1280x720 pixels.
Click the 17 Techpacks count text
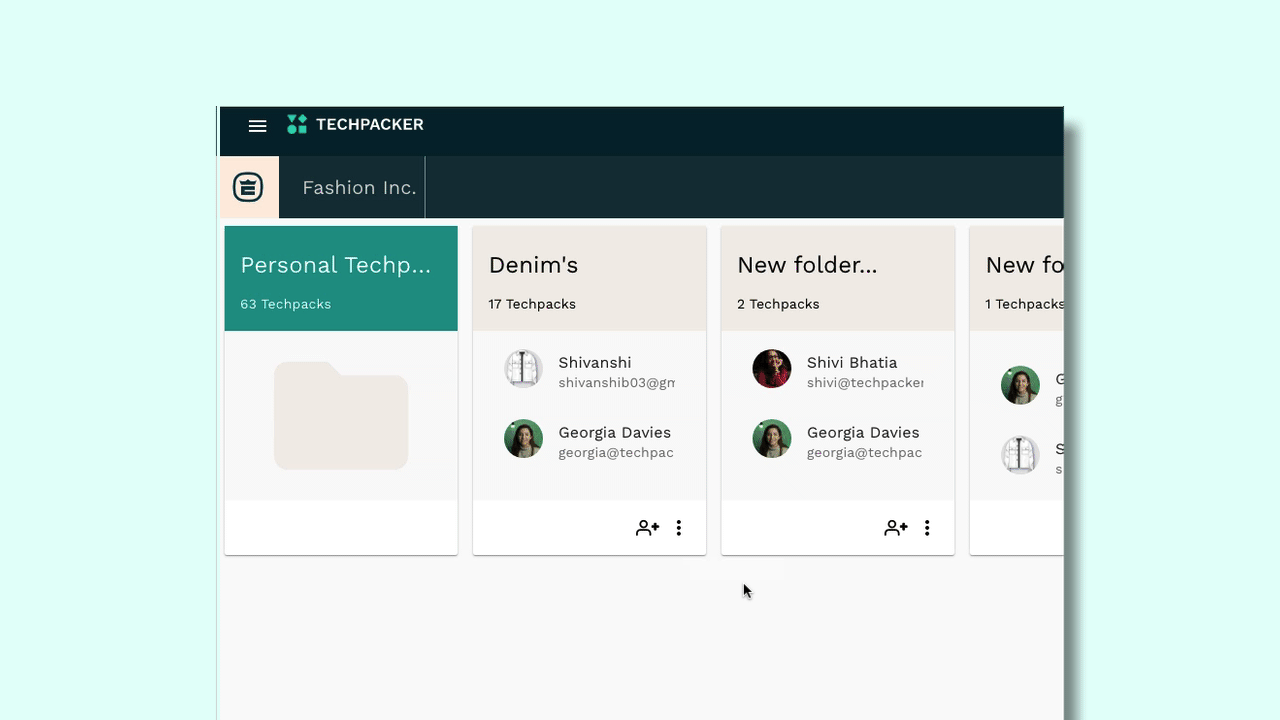coord(532,304)
